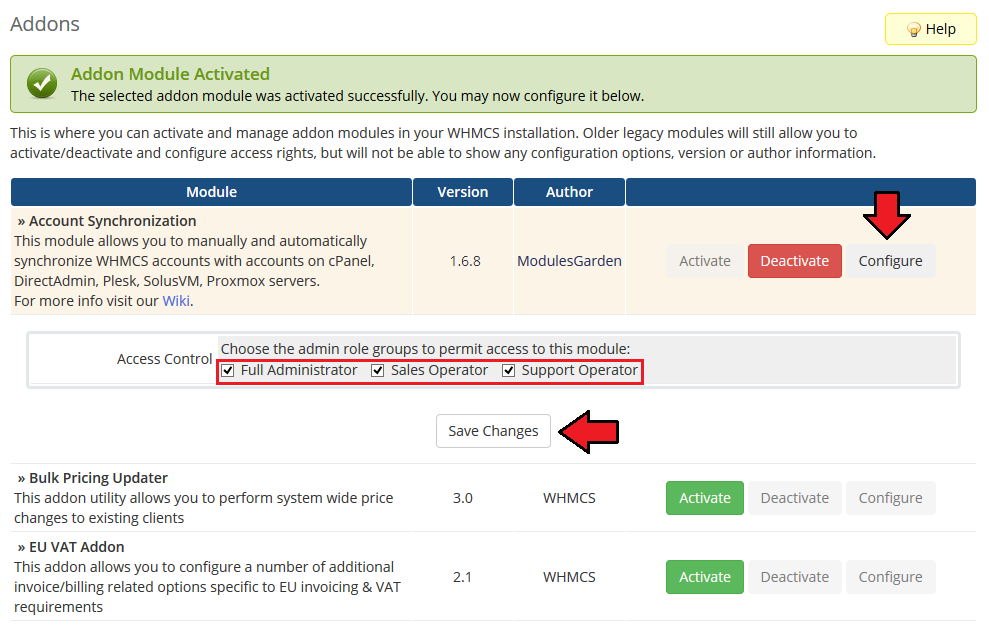Click version 3.0 of Bulk Pricing Updater
Image resolution: width=989 pixels, height=625 pixels.
click(462, 498)
